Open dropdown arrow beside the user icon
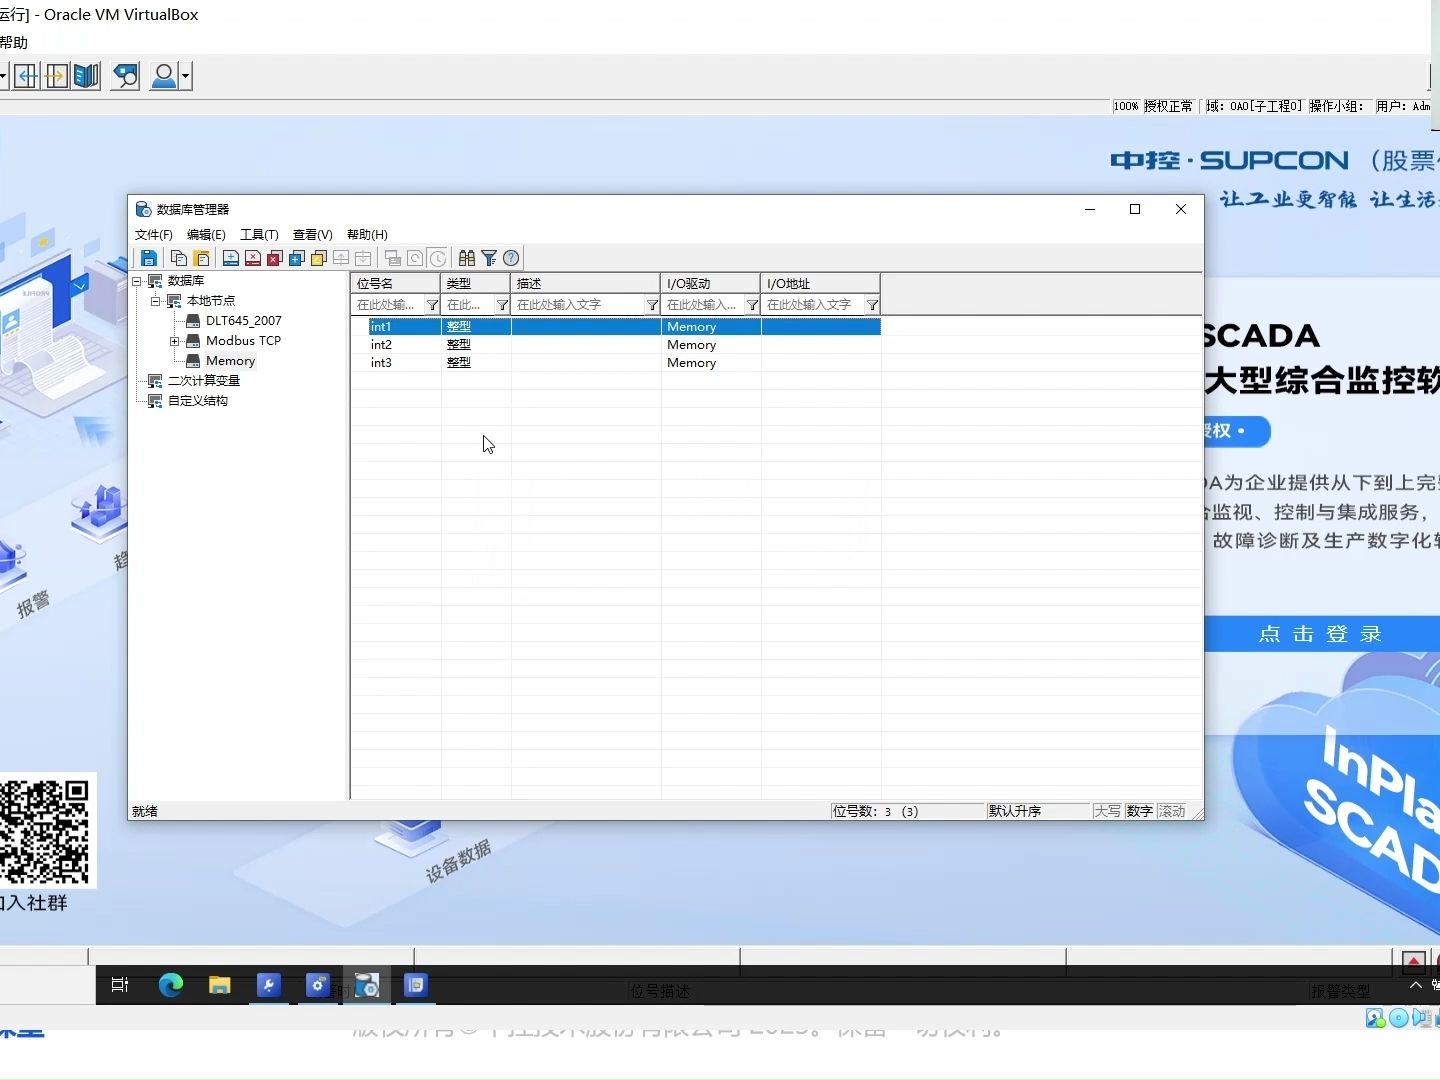The width and height of the screenshot is (1440, 1080). click(x=185, y=76)
